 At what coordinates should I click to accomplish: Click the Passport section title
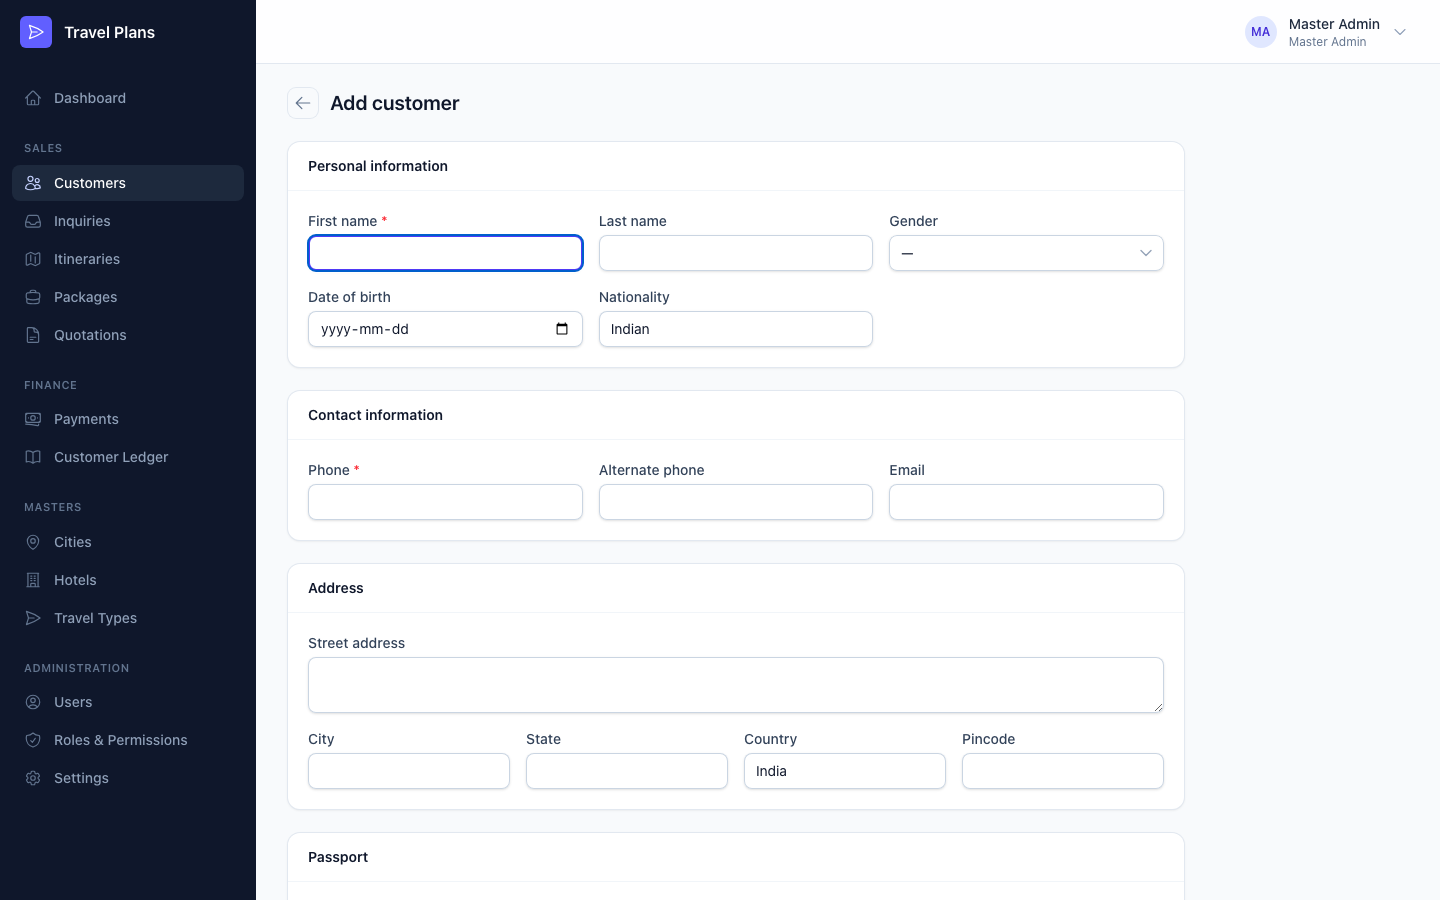338,857
